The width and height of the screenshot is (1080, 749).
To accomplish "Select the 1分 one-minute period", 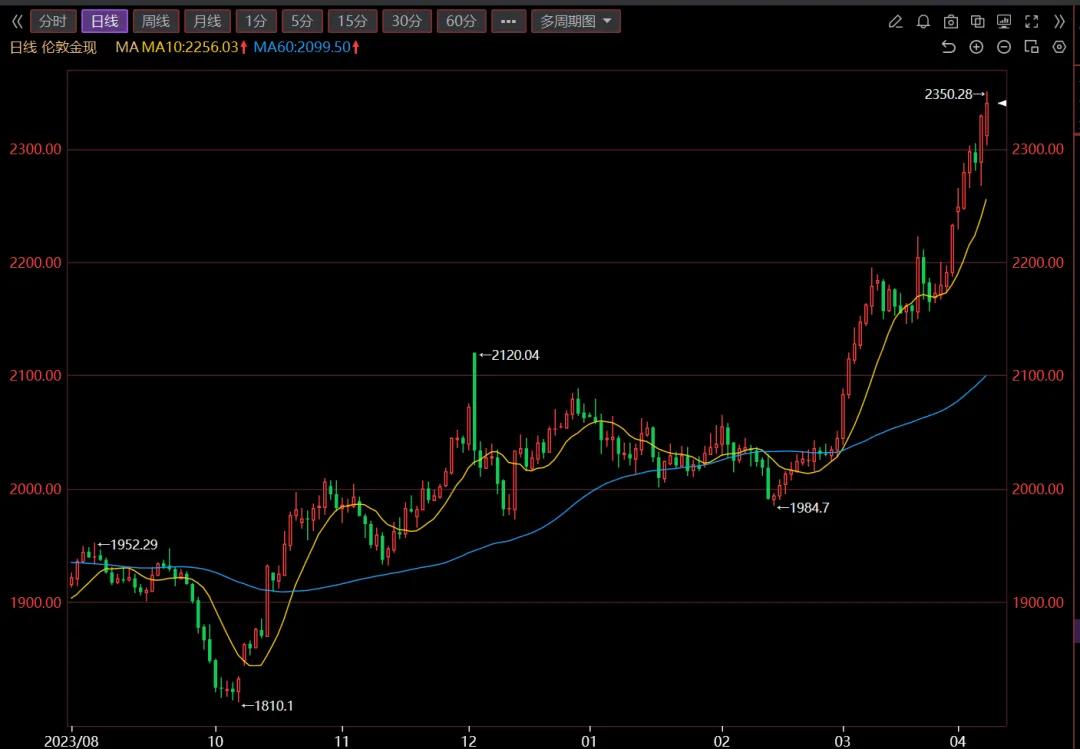I will [x=256, y=21].
